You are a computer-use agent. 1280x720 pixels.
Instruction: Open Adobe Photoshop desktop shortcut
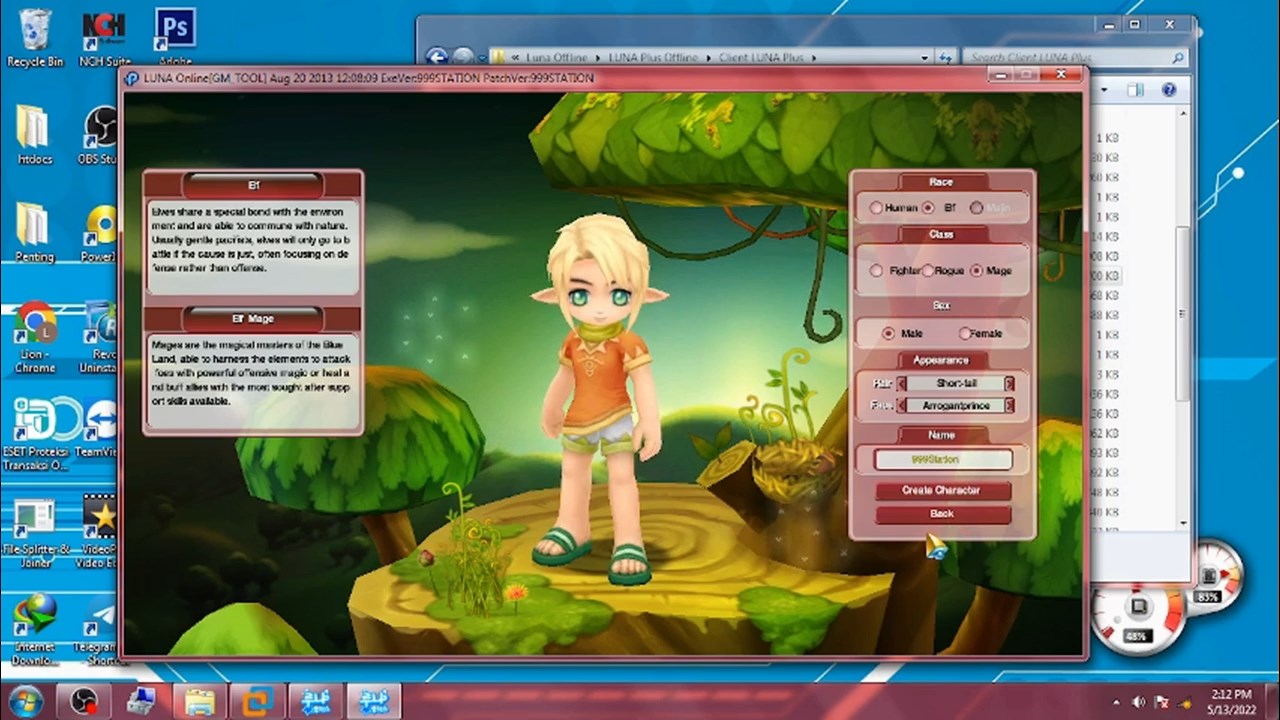[x=175, y=38]
